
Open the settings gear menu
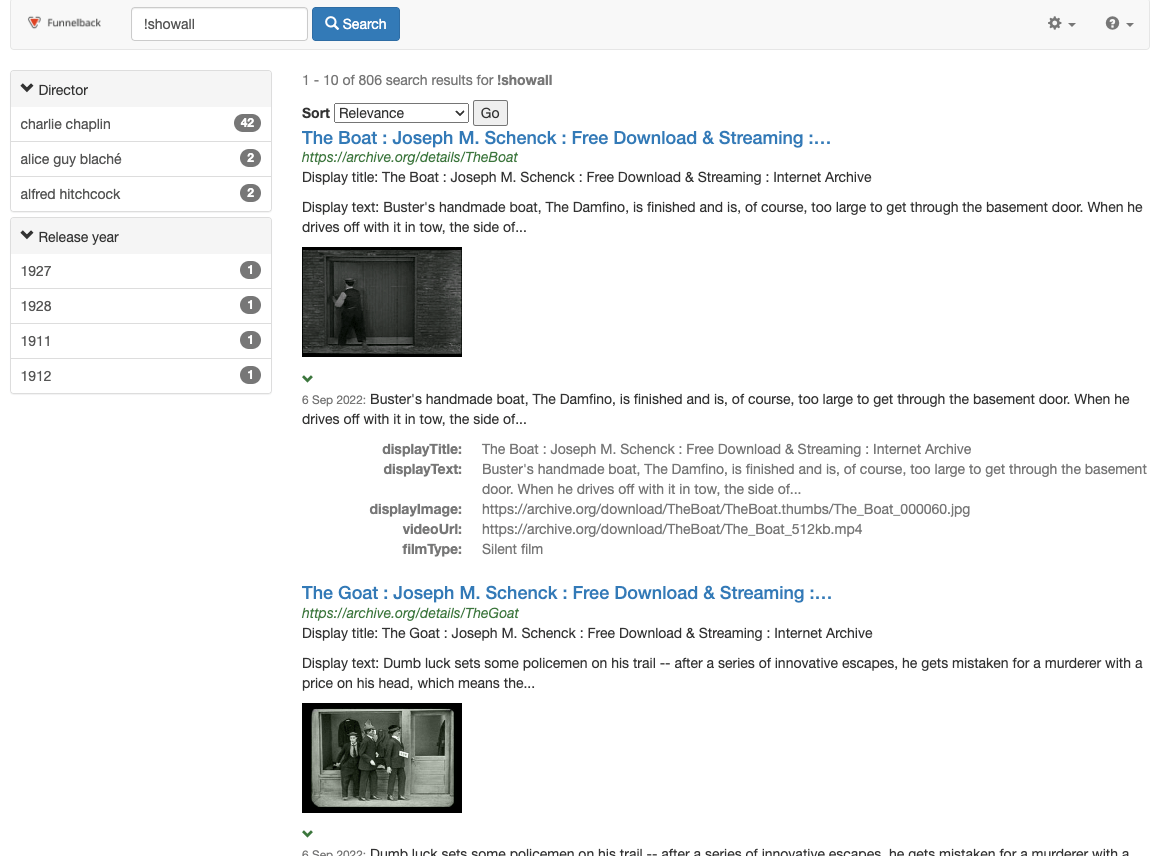coord(1061,24)
